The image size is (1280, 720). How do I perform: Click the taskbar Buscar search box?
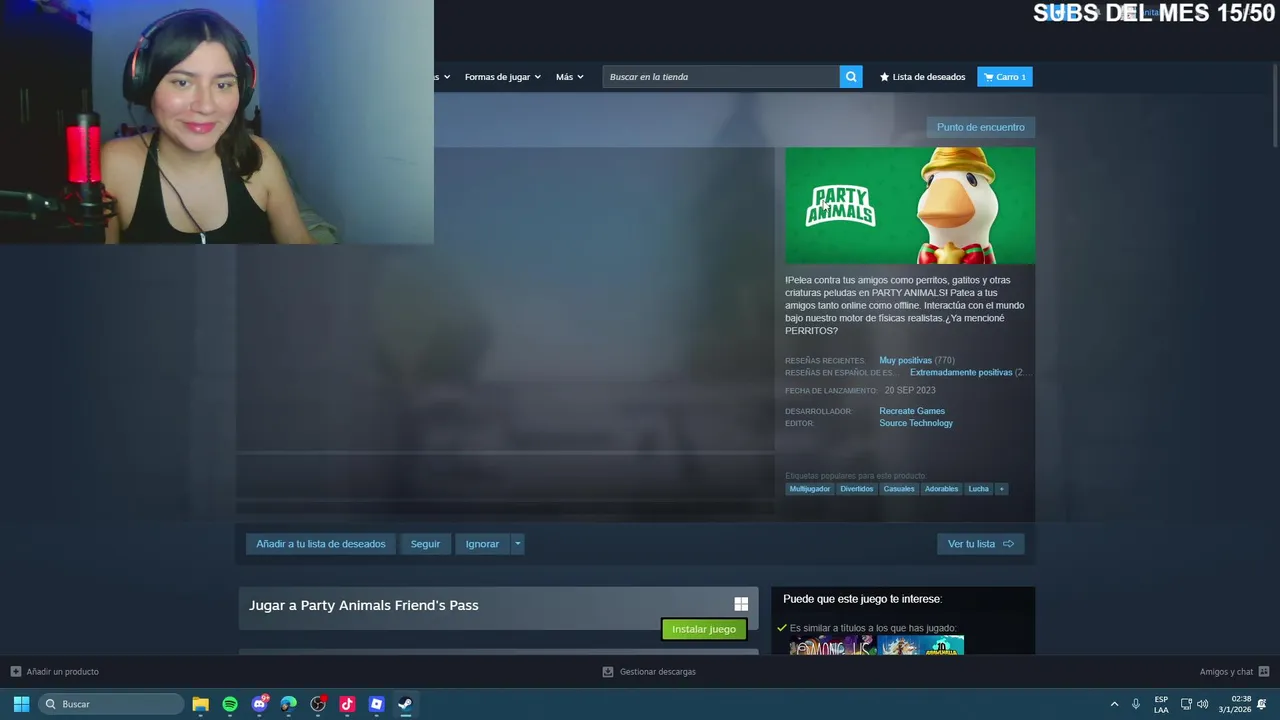[111, 704]
